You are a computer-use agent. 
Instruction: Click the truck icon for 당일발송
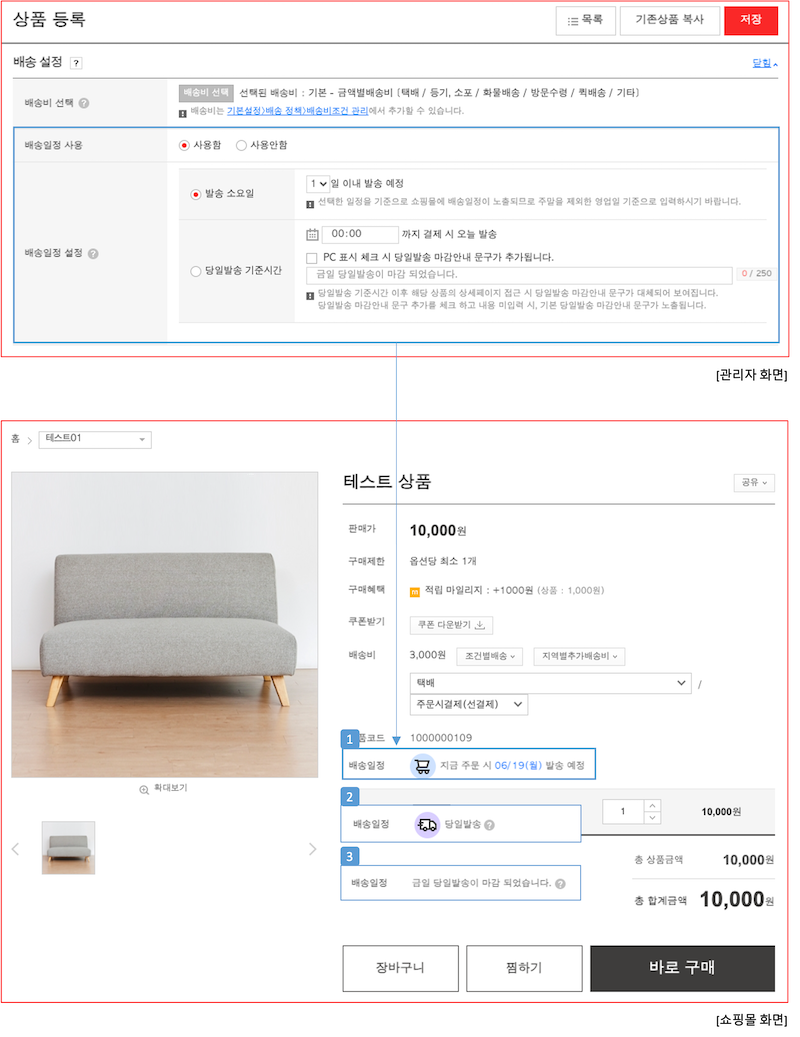(x=427, y=825)
